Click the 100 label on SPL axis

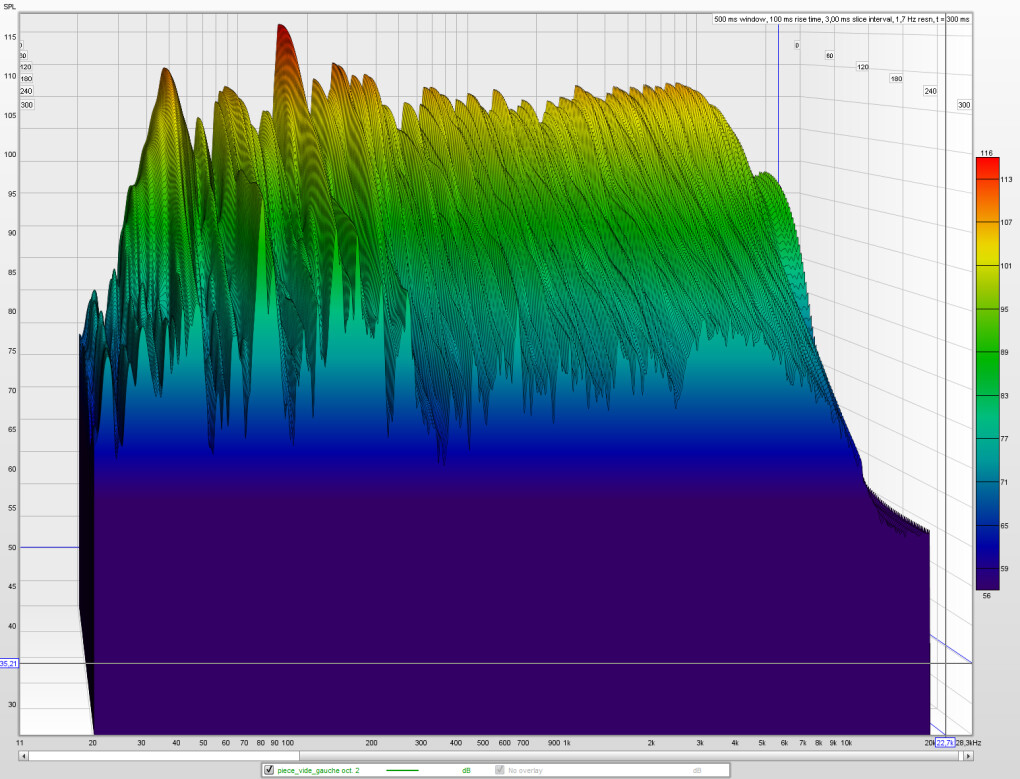point(10,155)
